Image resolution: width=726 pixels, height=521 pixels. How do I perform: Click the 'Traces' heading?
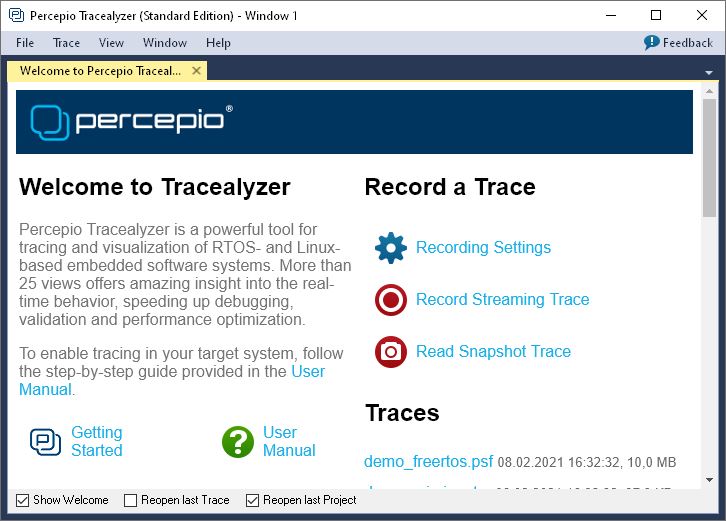coord(402,413)
